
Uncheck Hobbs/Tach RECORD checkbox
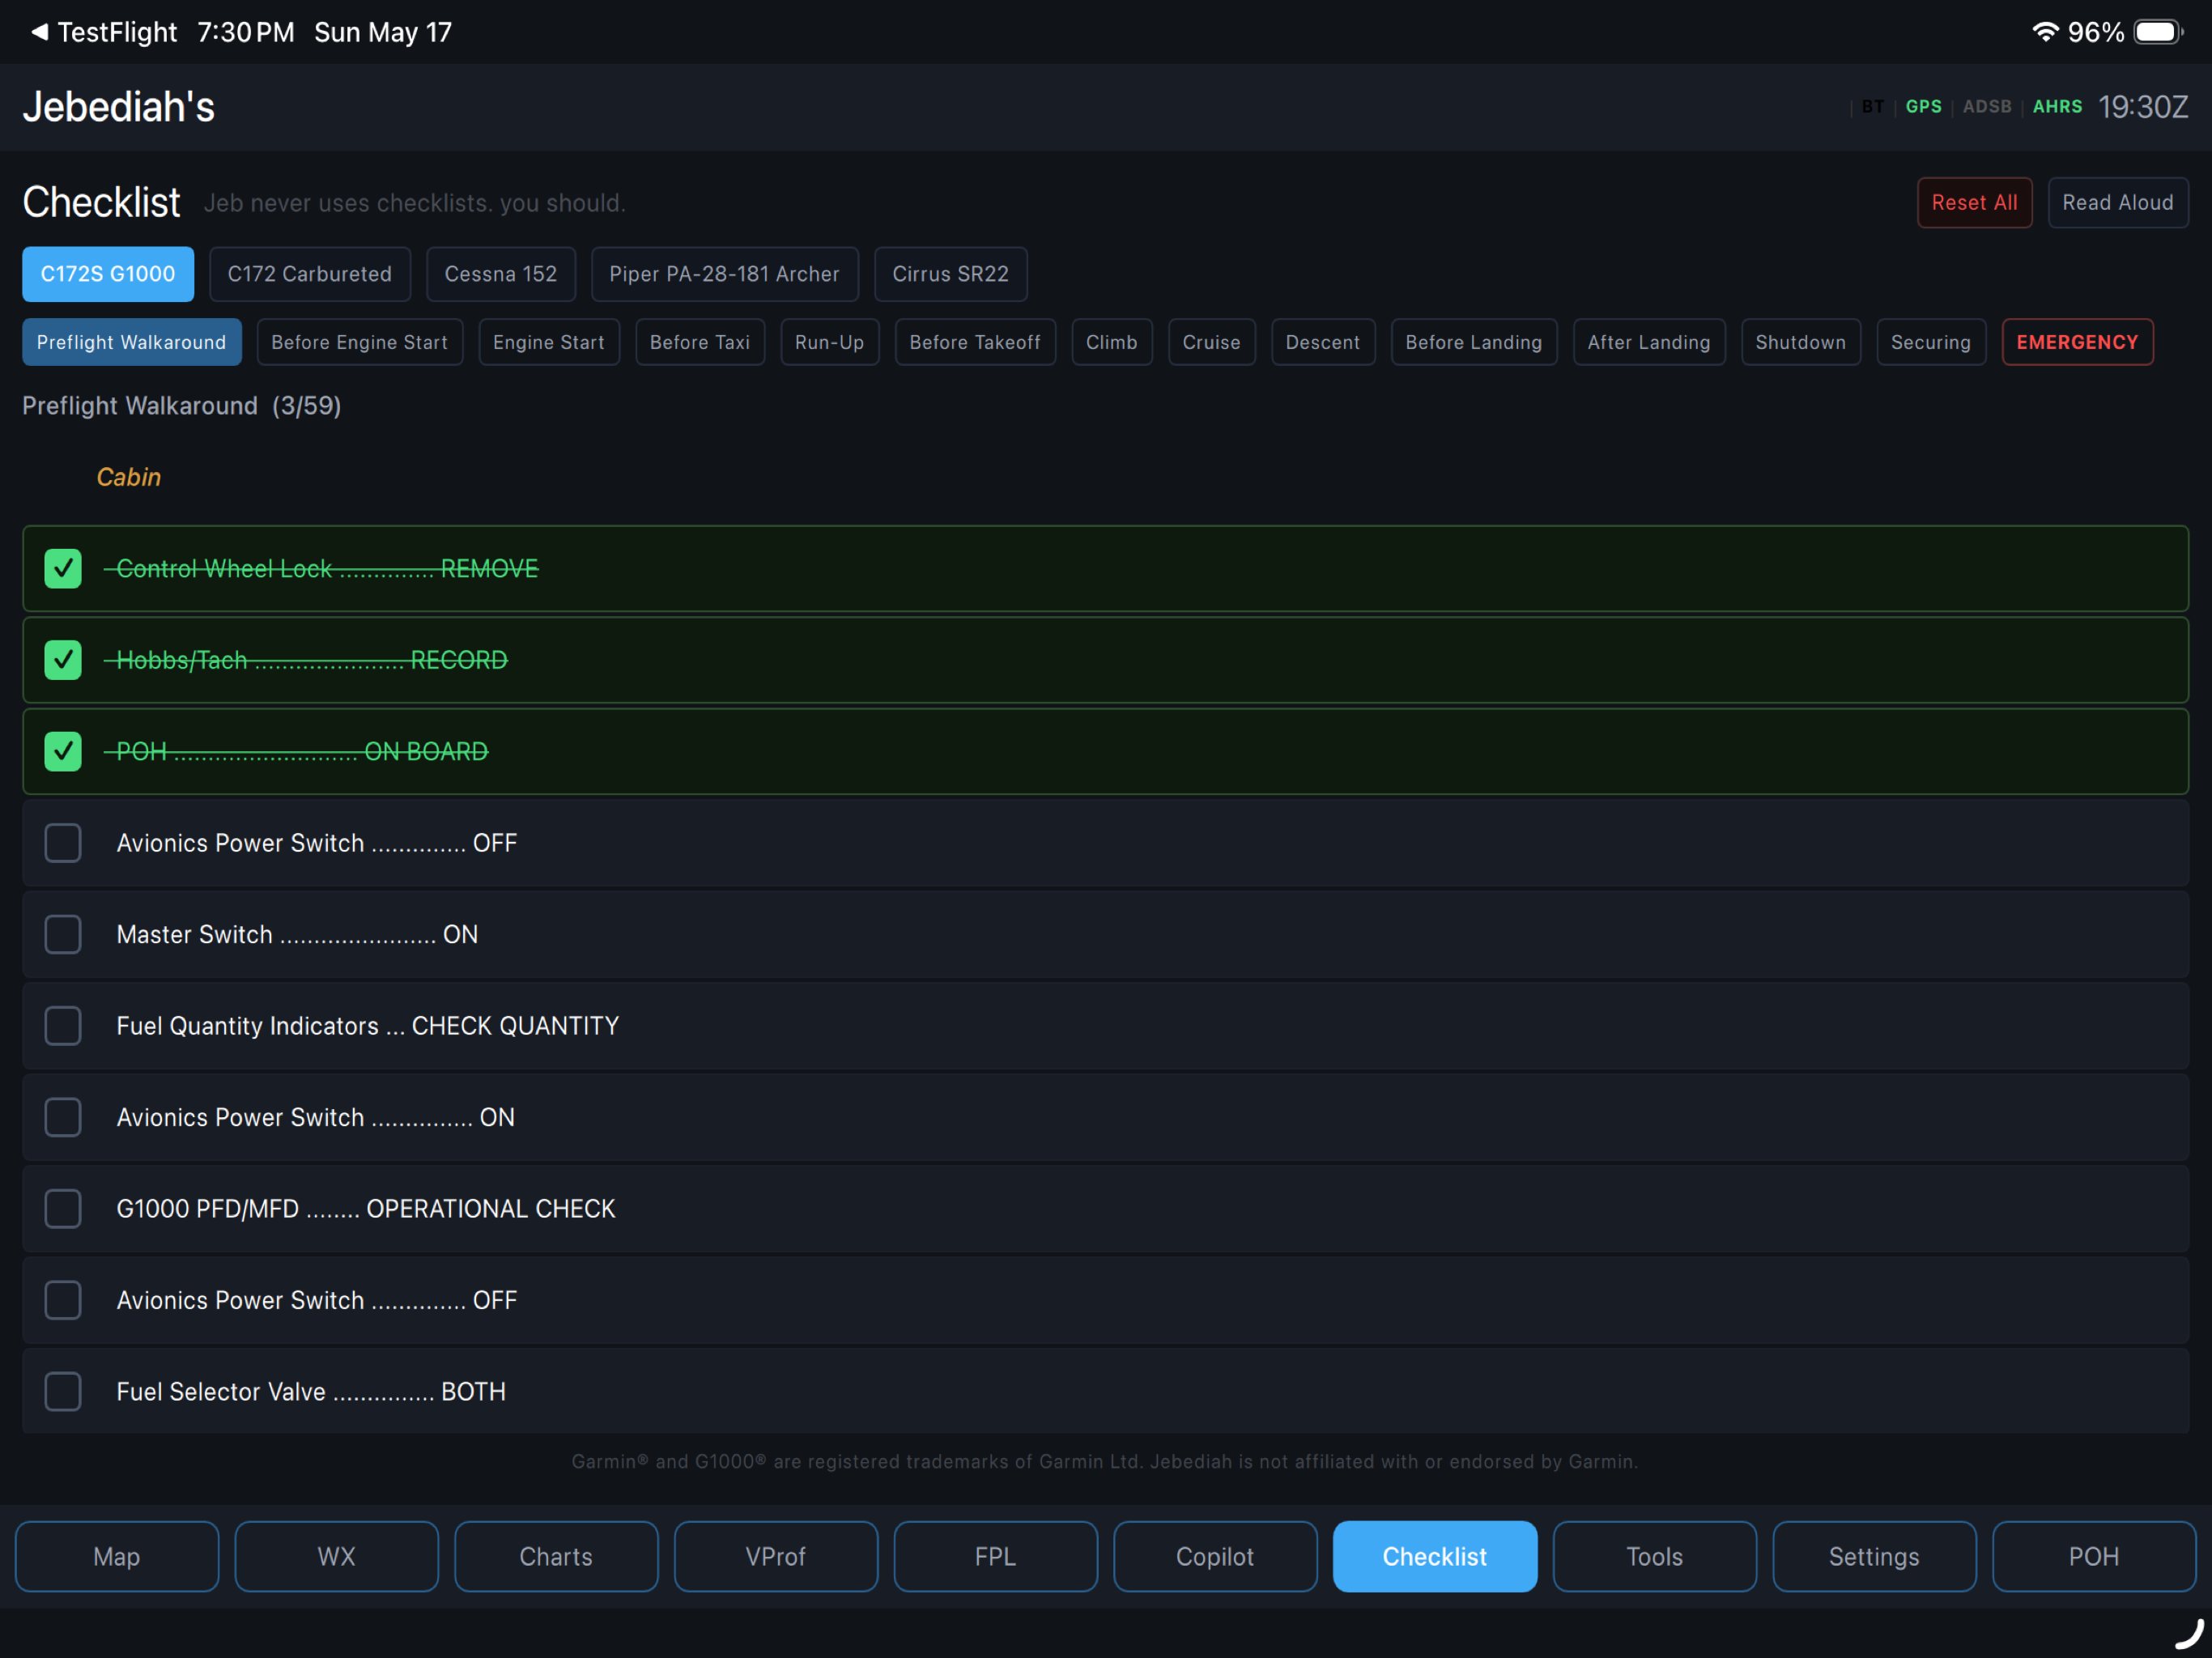click(63, 660)
